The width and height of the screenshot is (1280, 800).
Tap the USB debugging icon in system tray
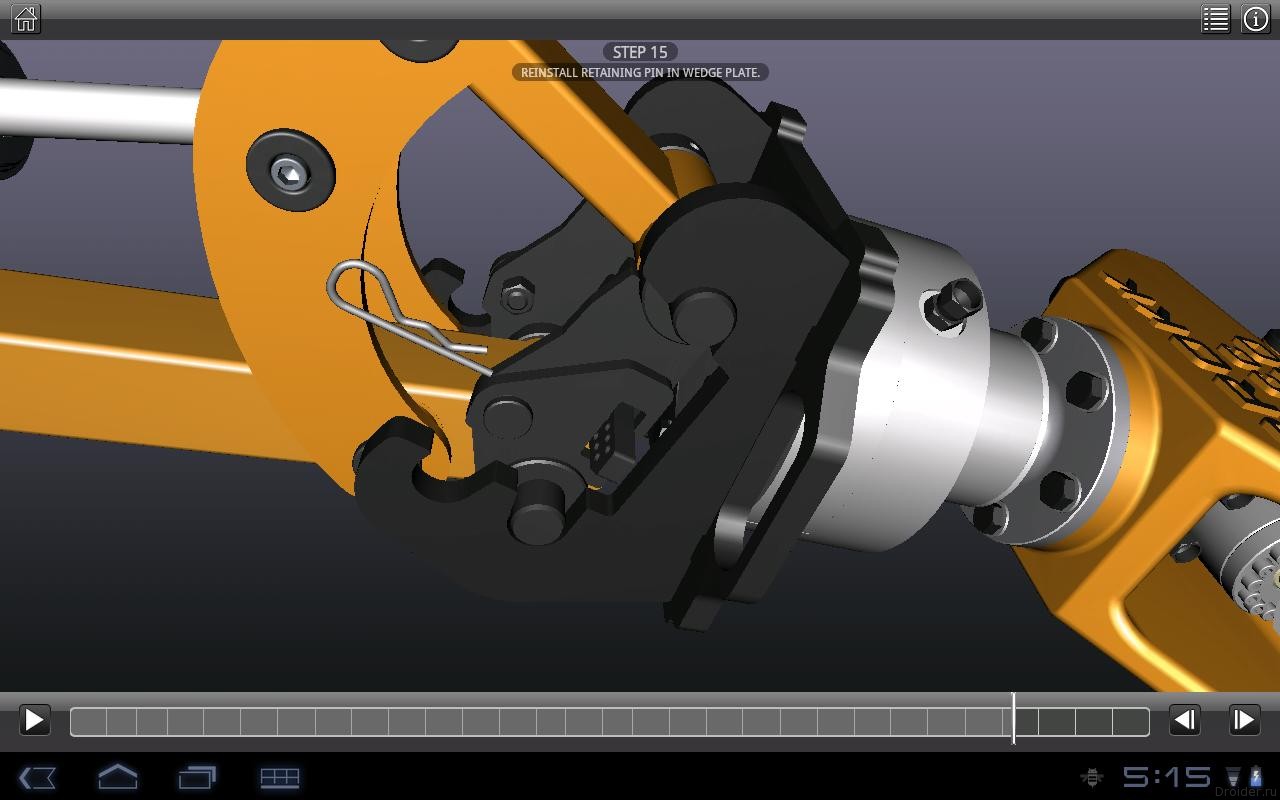1090,778
